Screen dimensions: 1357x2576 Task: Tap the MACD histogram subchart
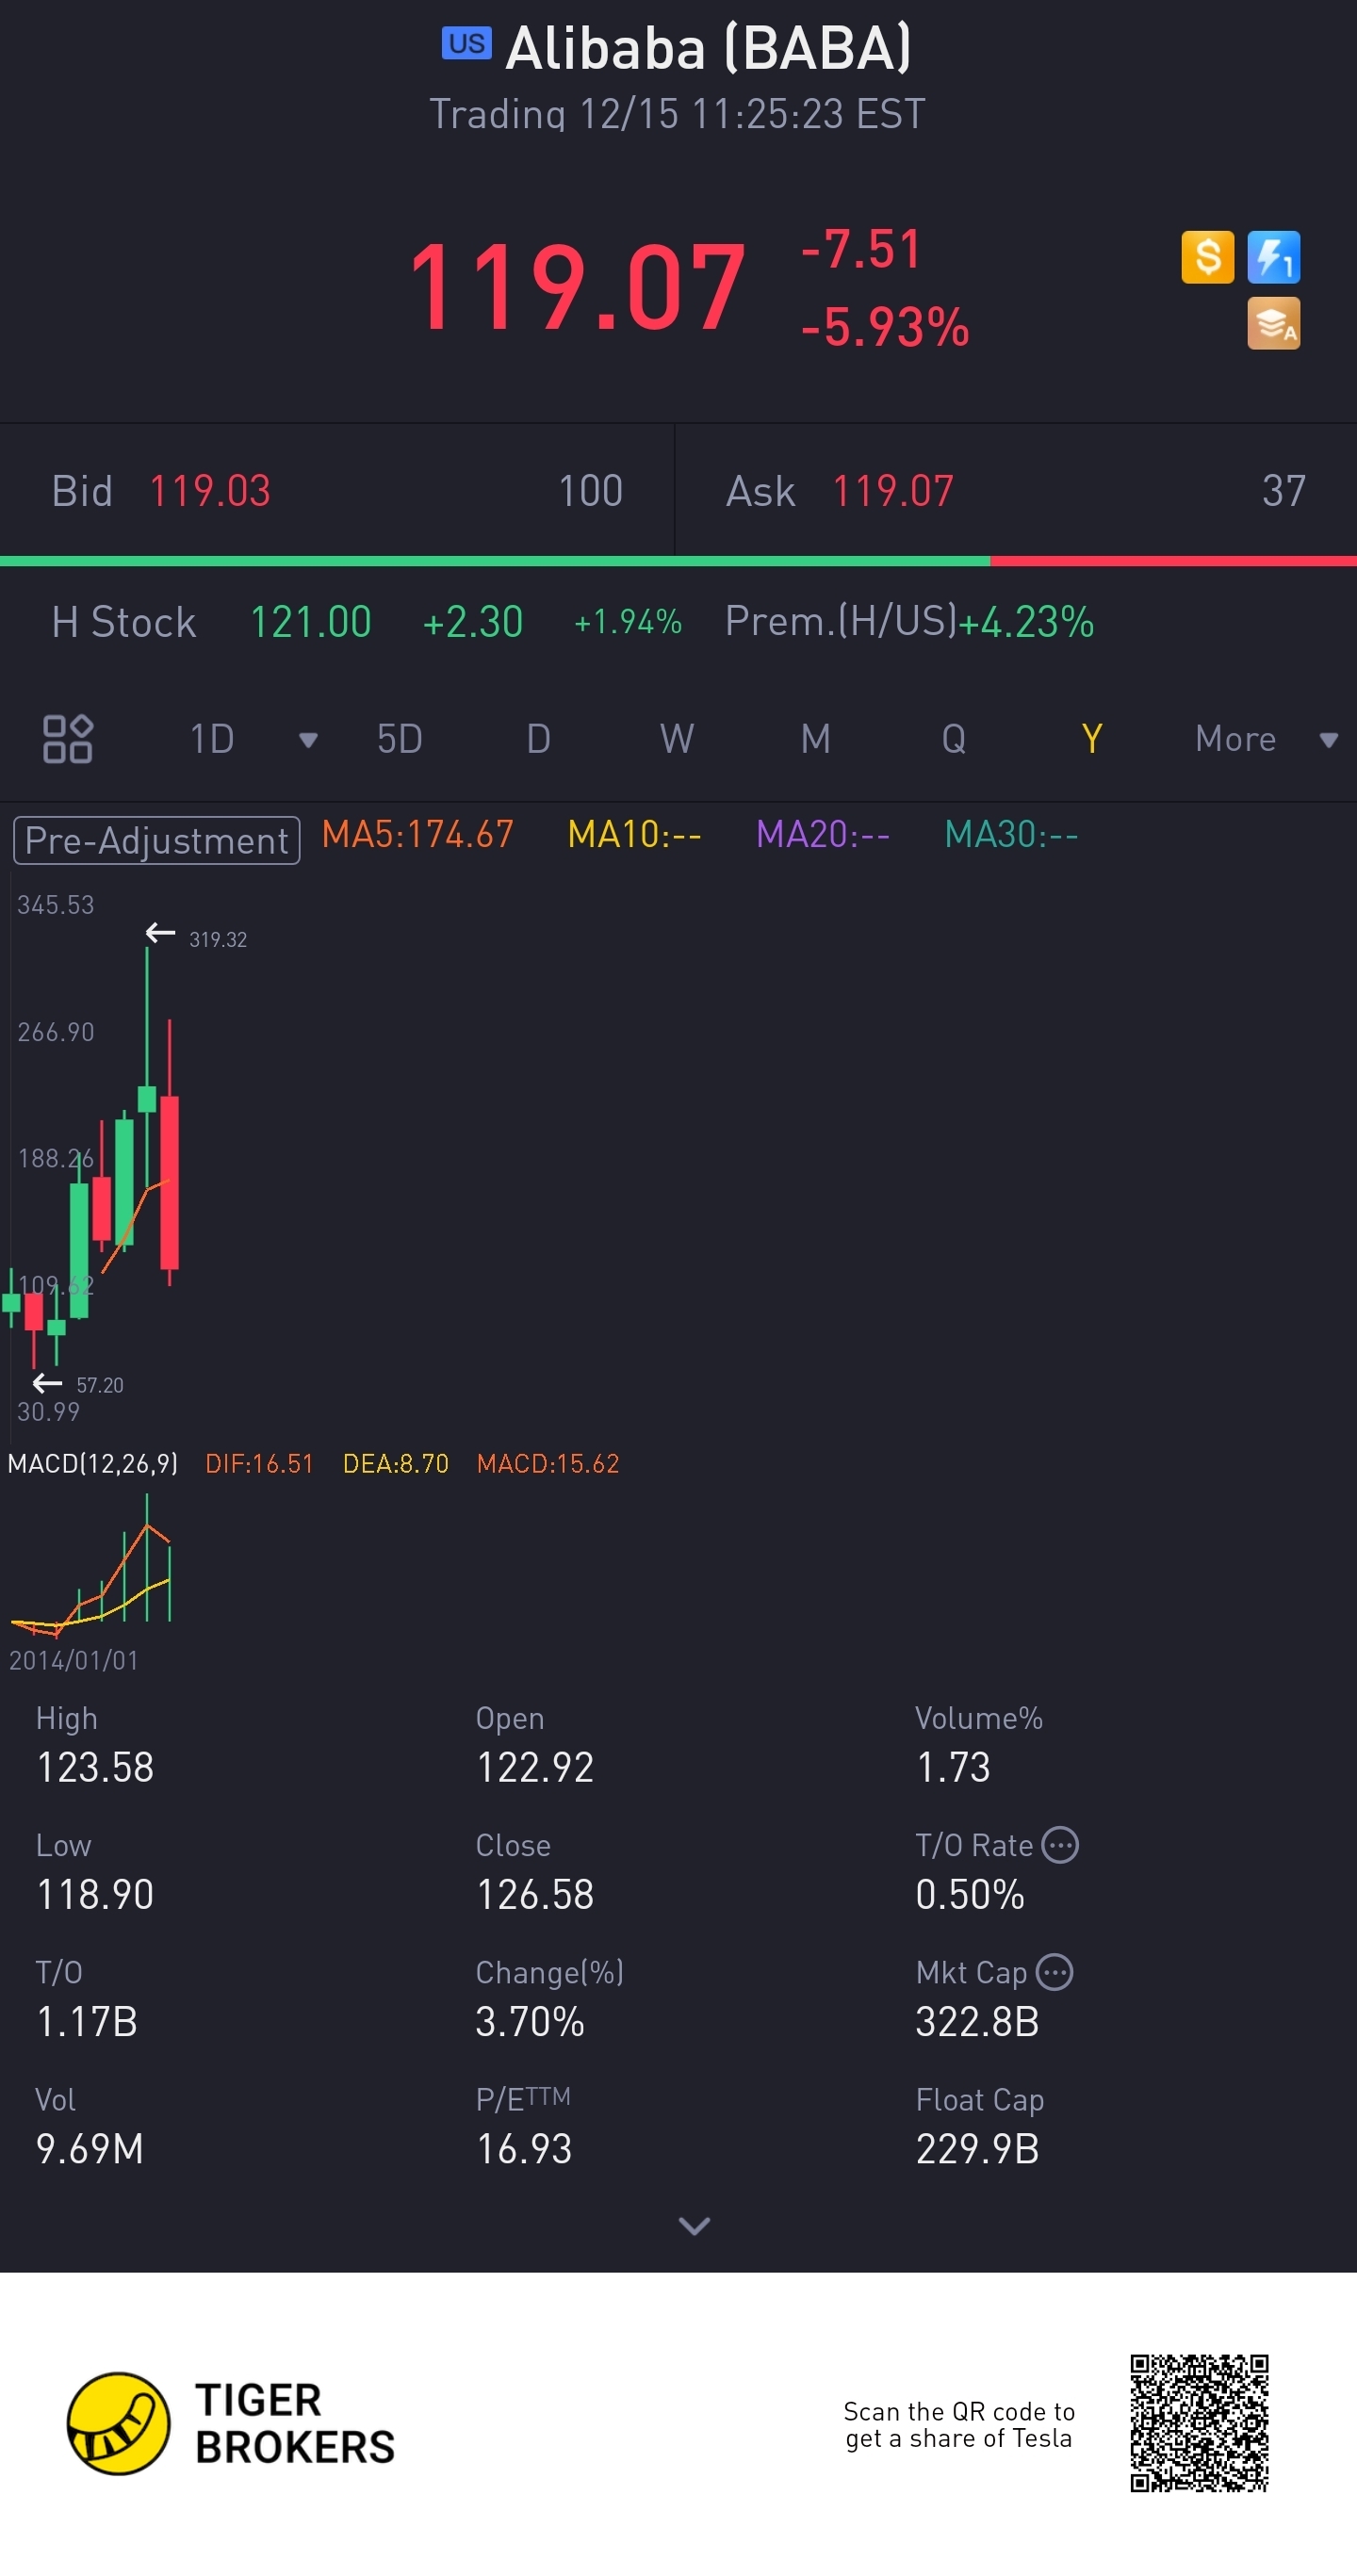[91, 1565]
